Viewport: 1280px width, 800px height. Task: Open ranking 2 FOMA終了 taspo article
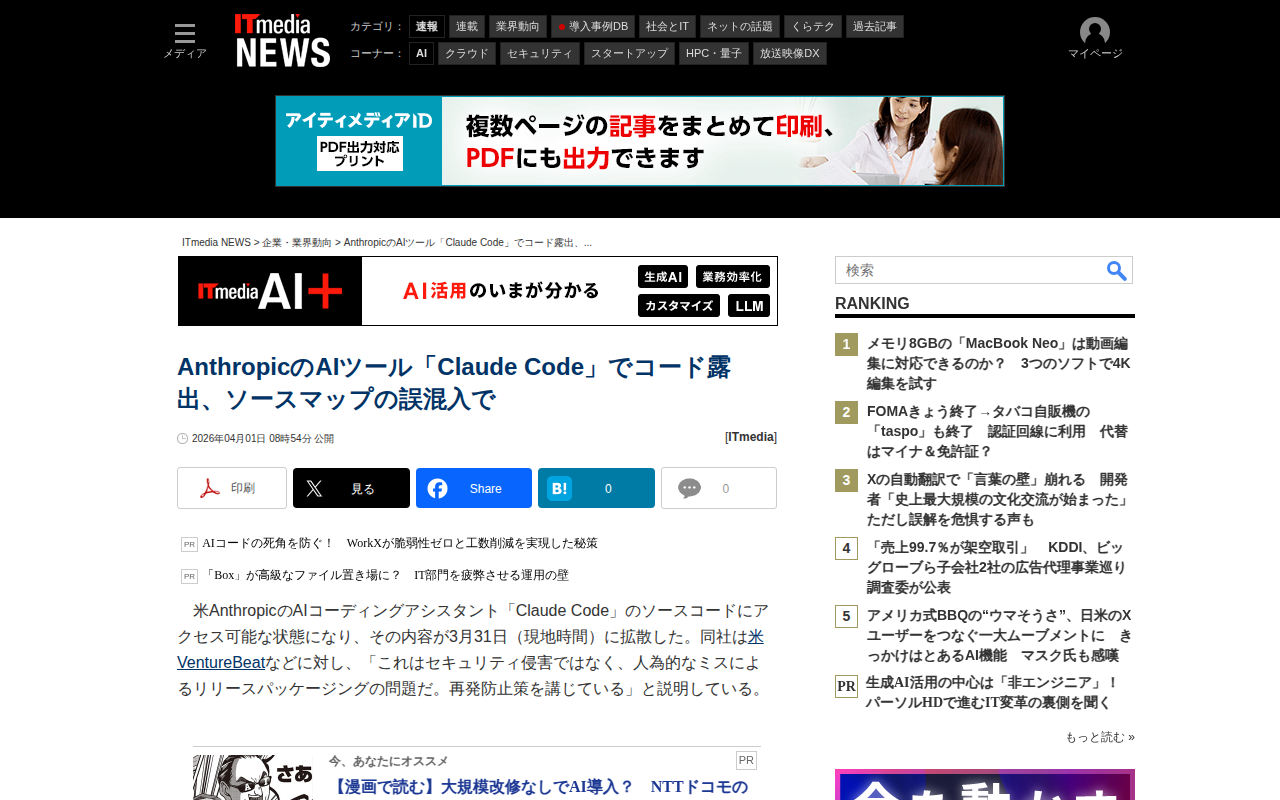click(x=998, y=432)
